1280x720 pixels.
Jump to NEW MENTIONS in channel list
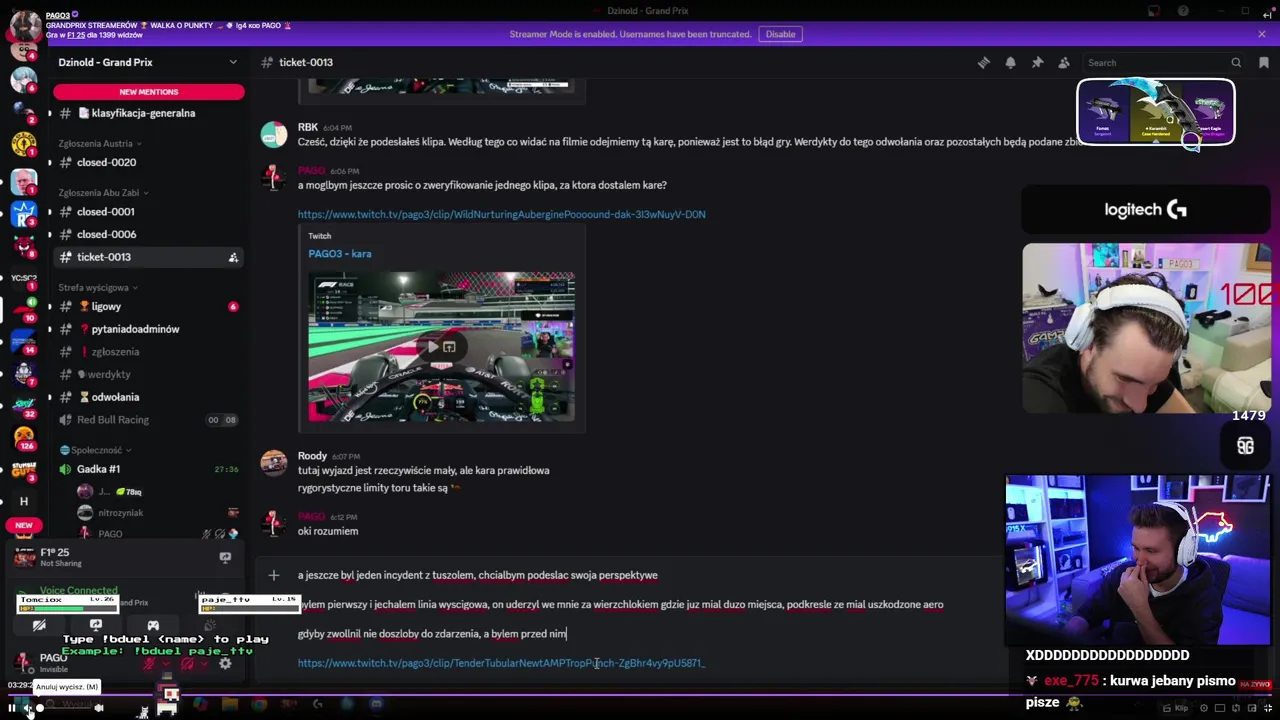[149, 92]
